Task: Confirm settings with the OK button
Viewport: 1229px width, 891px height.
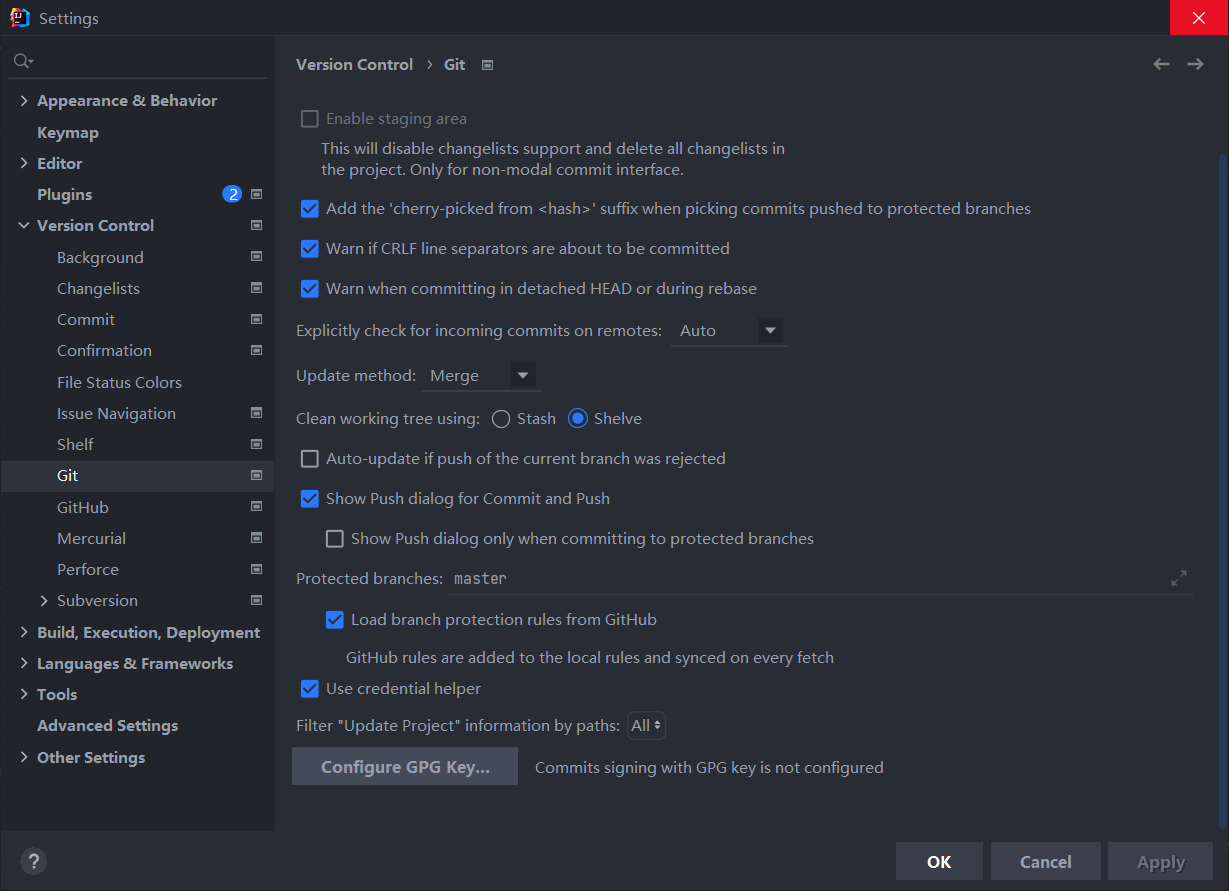Action: coord(939,861)
